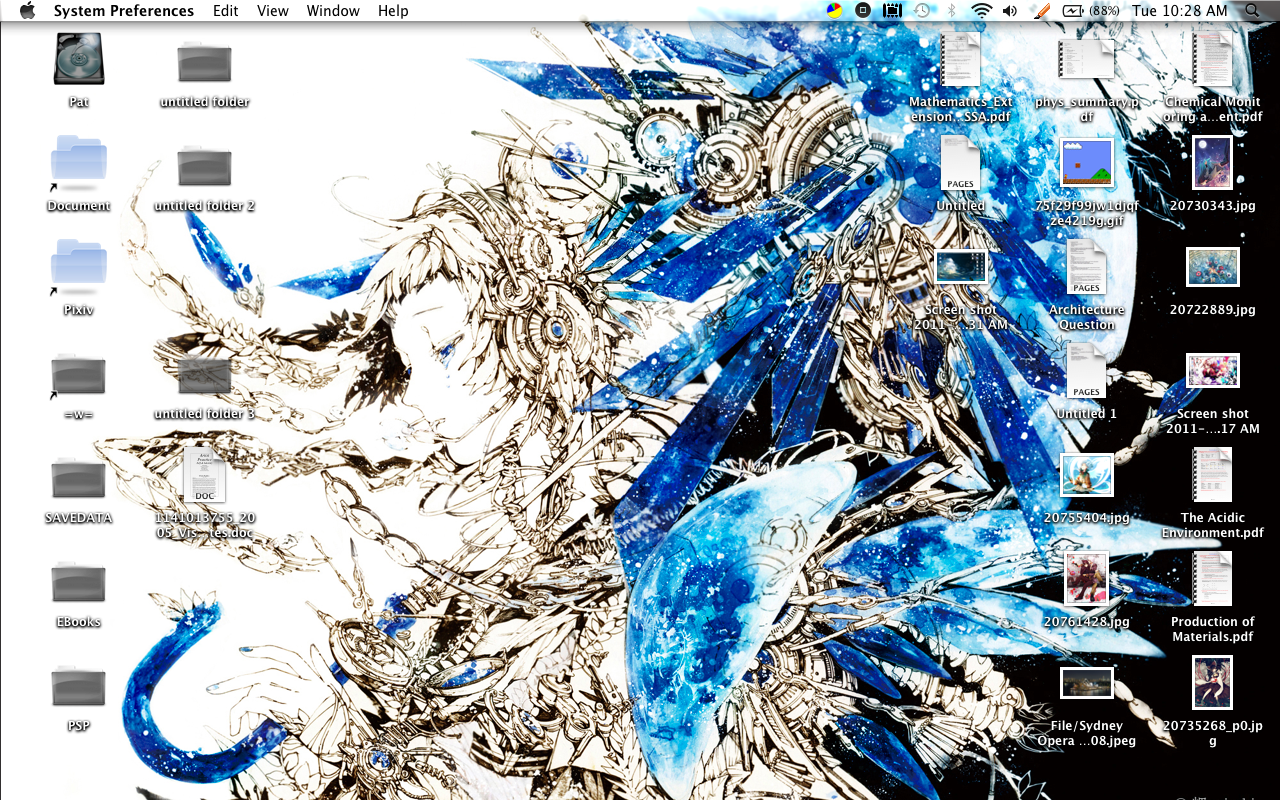Select the 20722889.jpg image file
Image resolution: width=1280 pixels, height=800 pixels.
(1213, 267)
